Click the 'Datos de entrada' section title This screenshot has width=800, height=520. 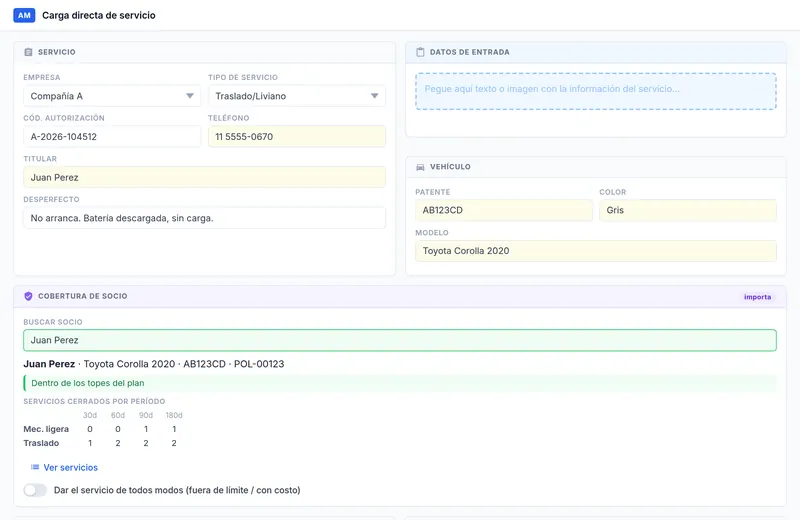tap(469, 52)
